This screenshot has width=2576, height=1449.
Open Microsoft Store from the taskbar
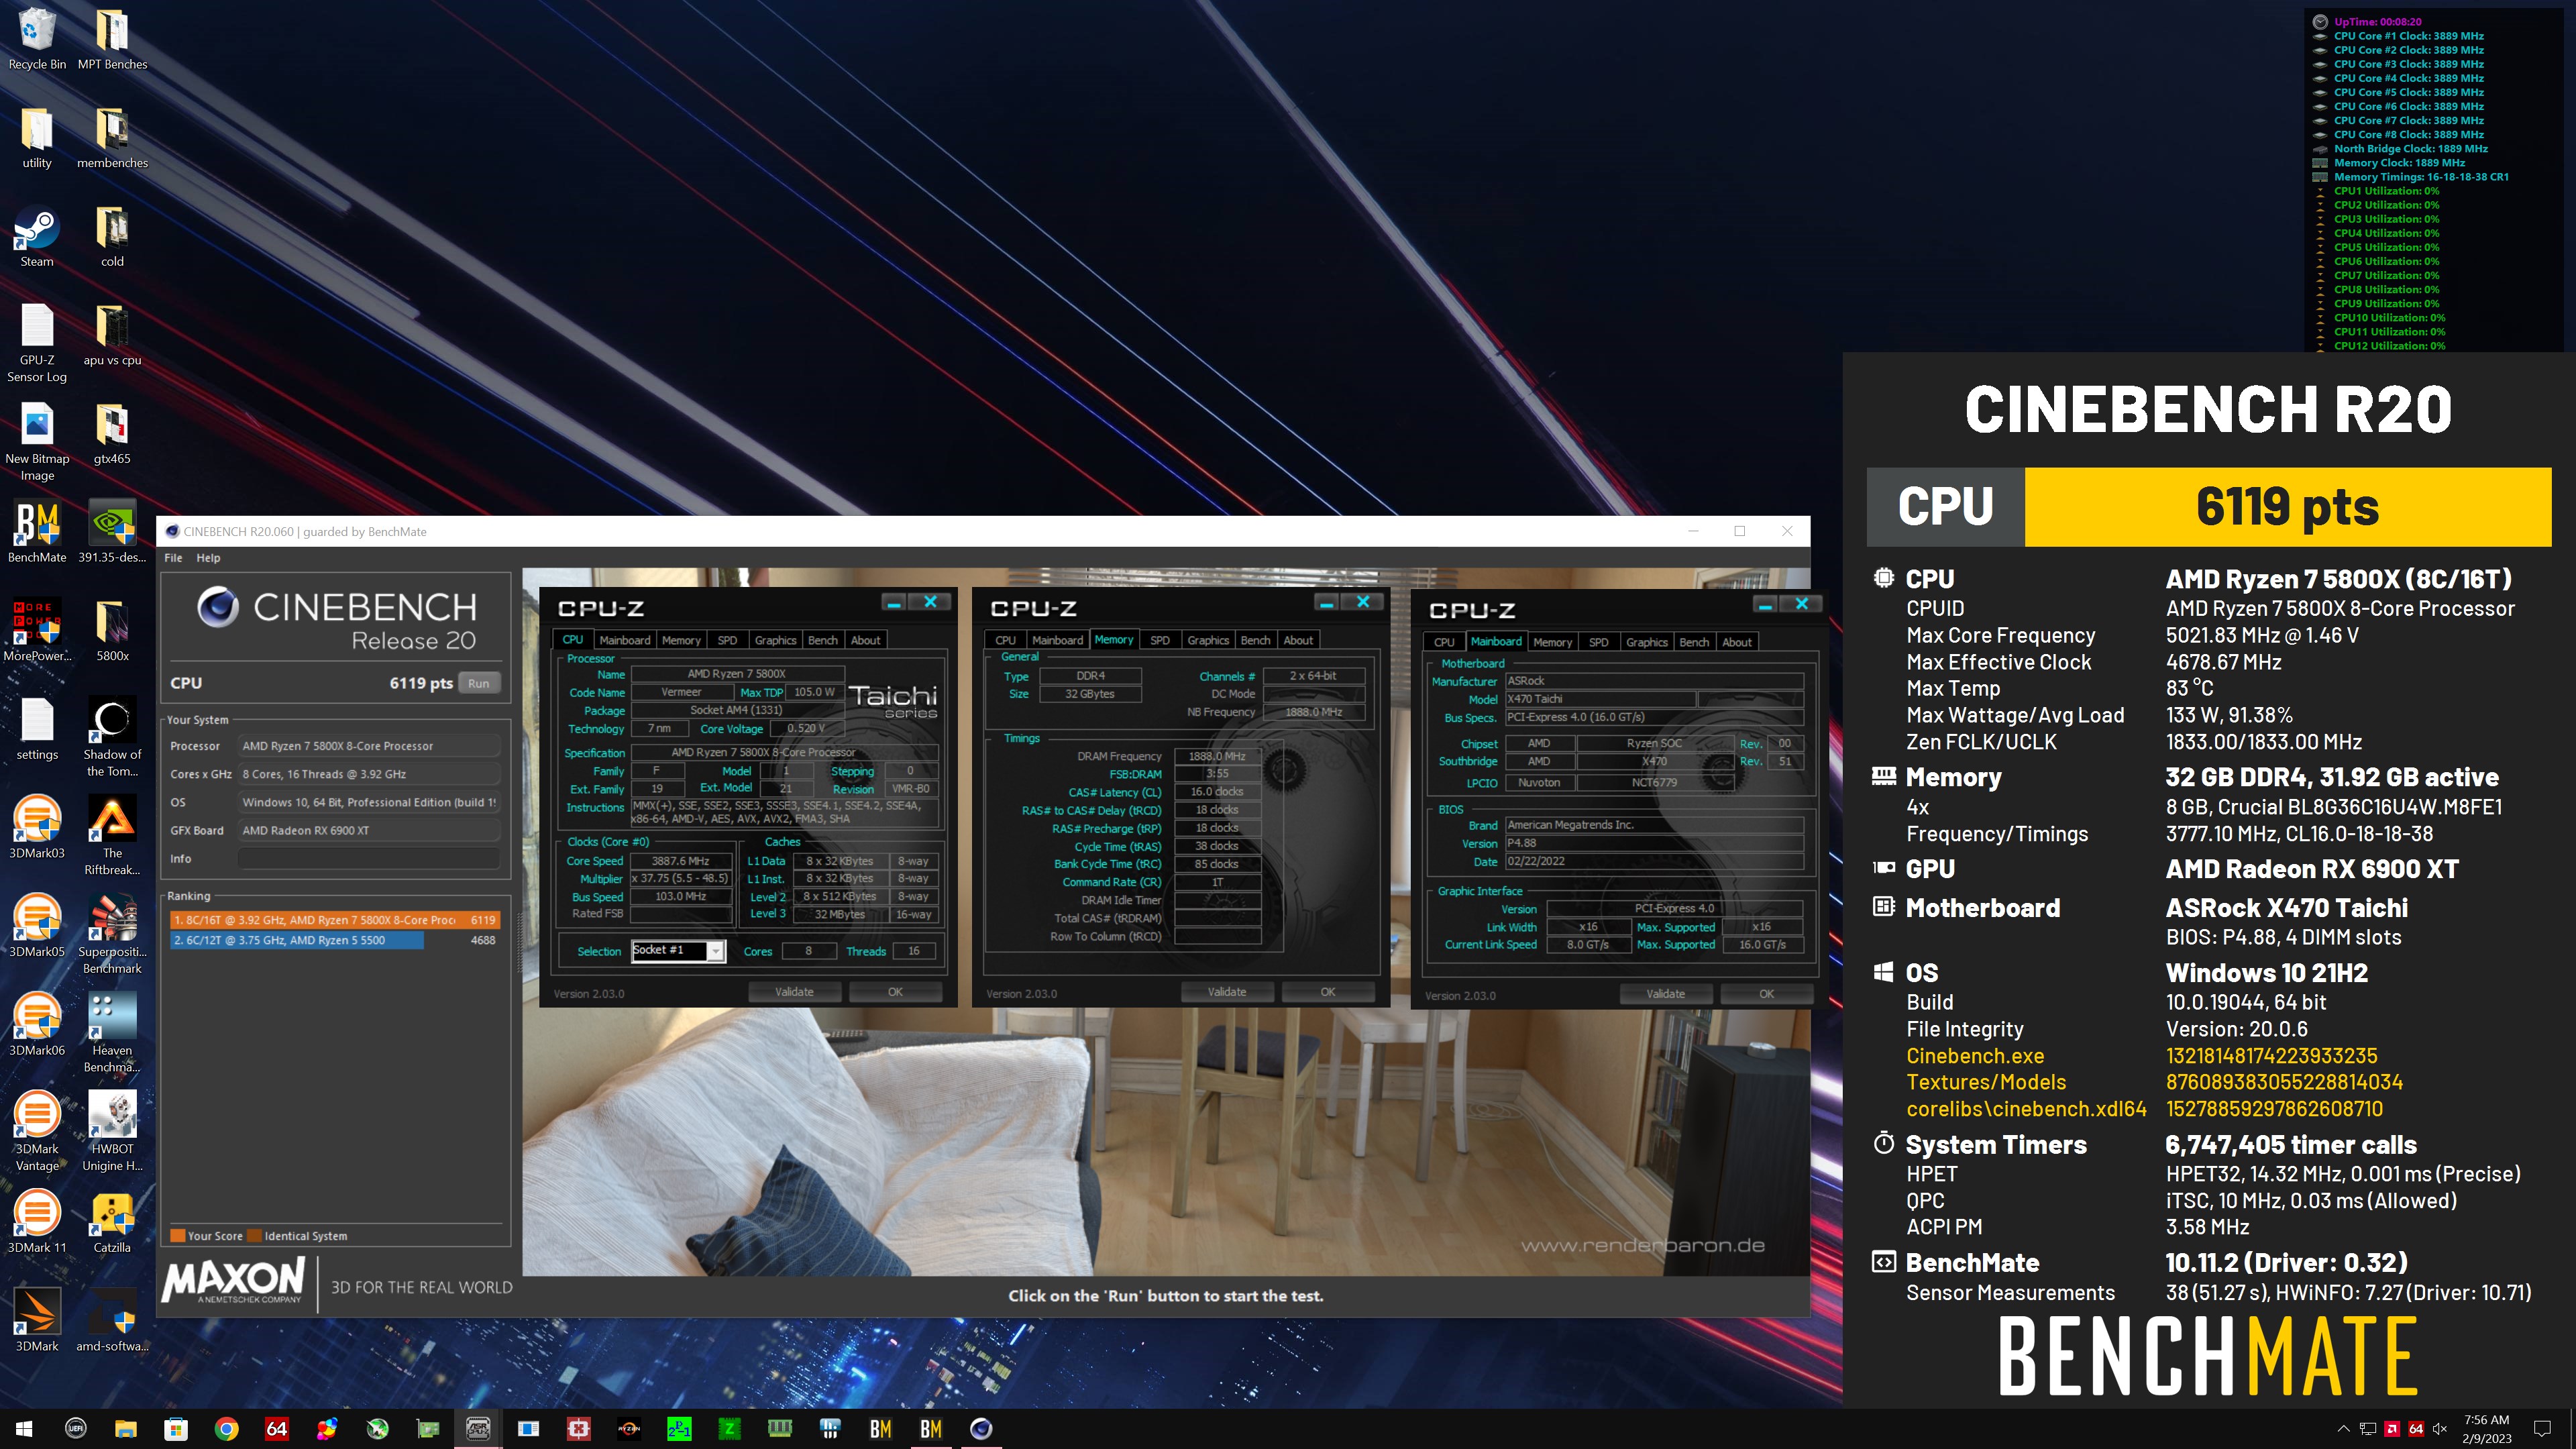pyautogui.click(x=176, y=1428)
